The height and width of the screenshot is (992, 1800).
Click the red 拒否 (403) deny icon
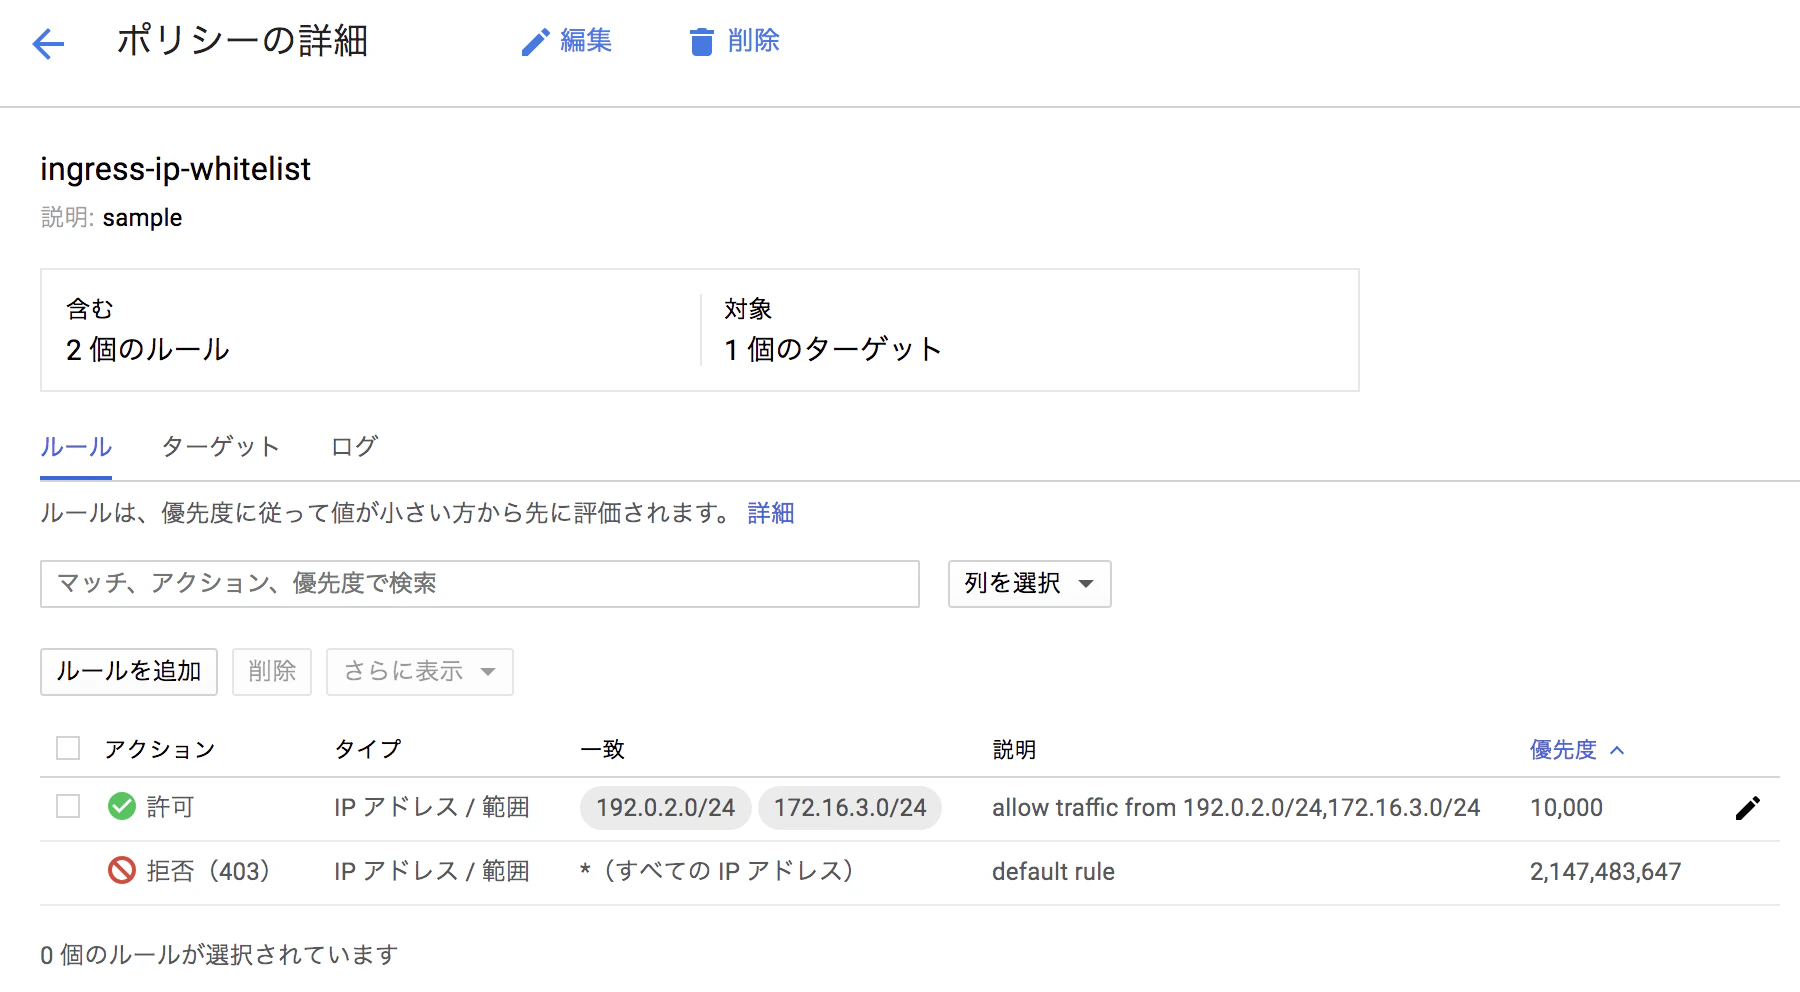[122, 870]
